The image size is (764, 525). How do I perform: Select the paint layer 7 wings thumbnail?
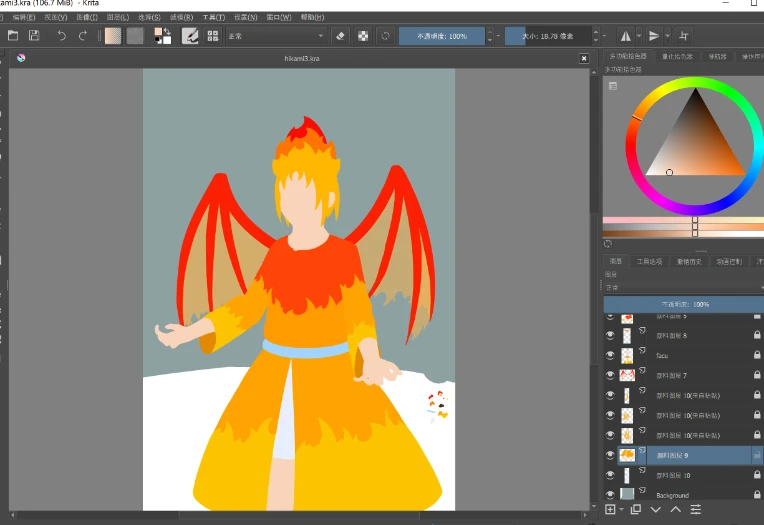point(627,375)
